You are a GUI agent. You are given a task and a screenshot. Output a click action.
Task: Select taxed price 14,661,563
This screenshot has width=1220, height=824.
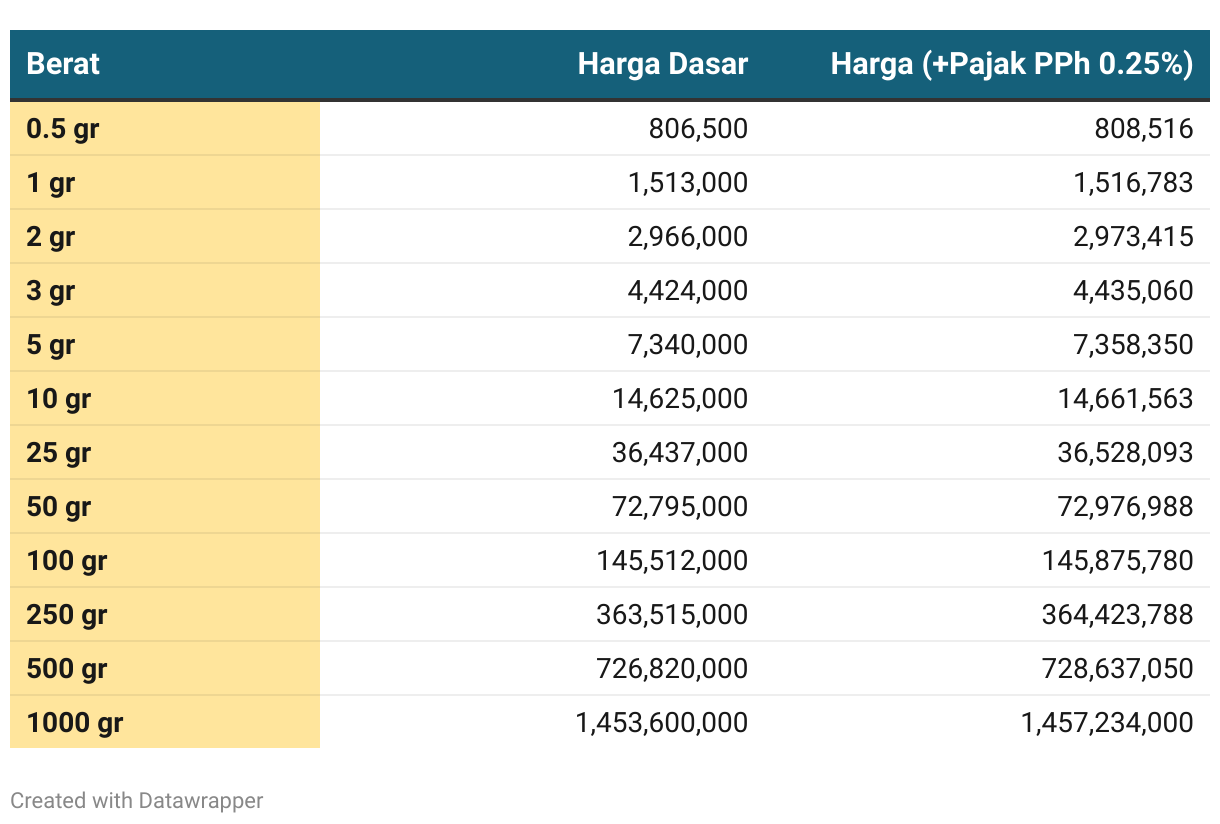click(x=1125, y=399)
